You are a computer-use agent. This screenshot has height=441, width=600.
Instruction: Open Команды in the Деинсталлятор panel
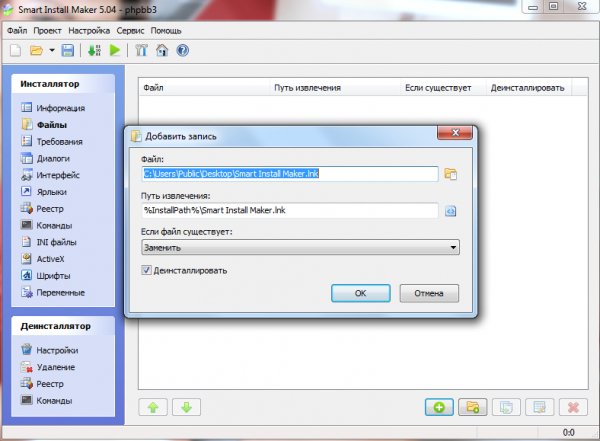click(54, 401)
